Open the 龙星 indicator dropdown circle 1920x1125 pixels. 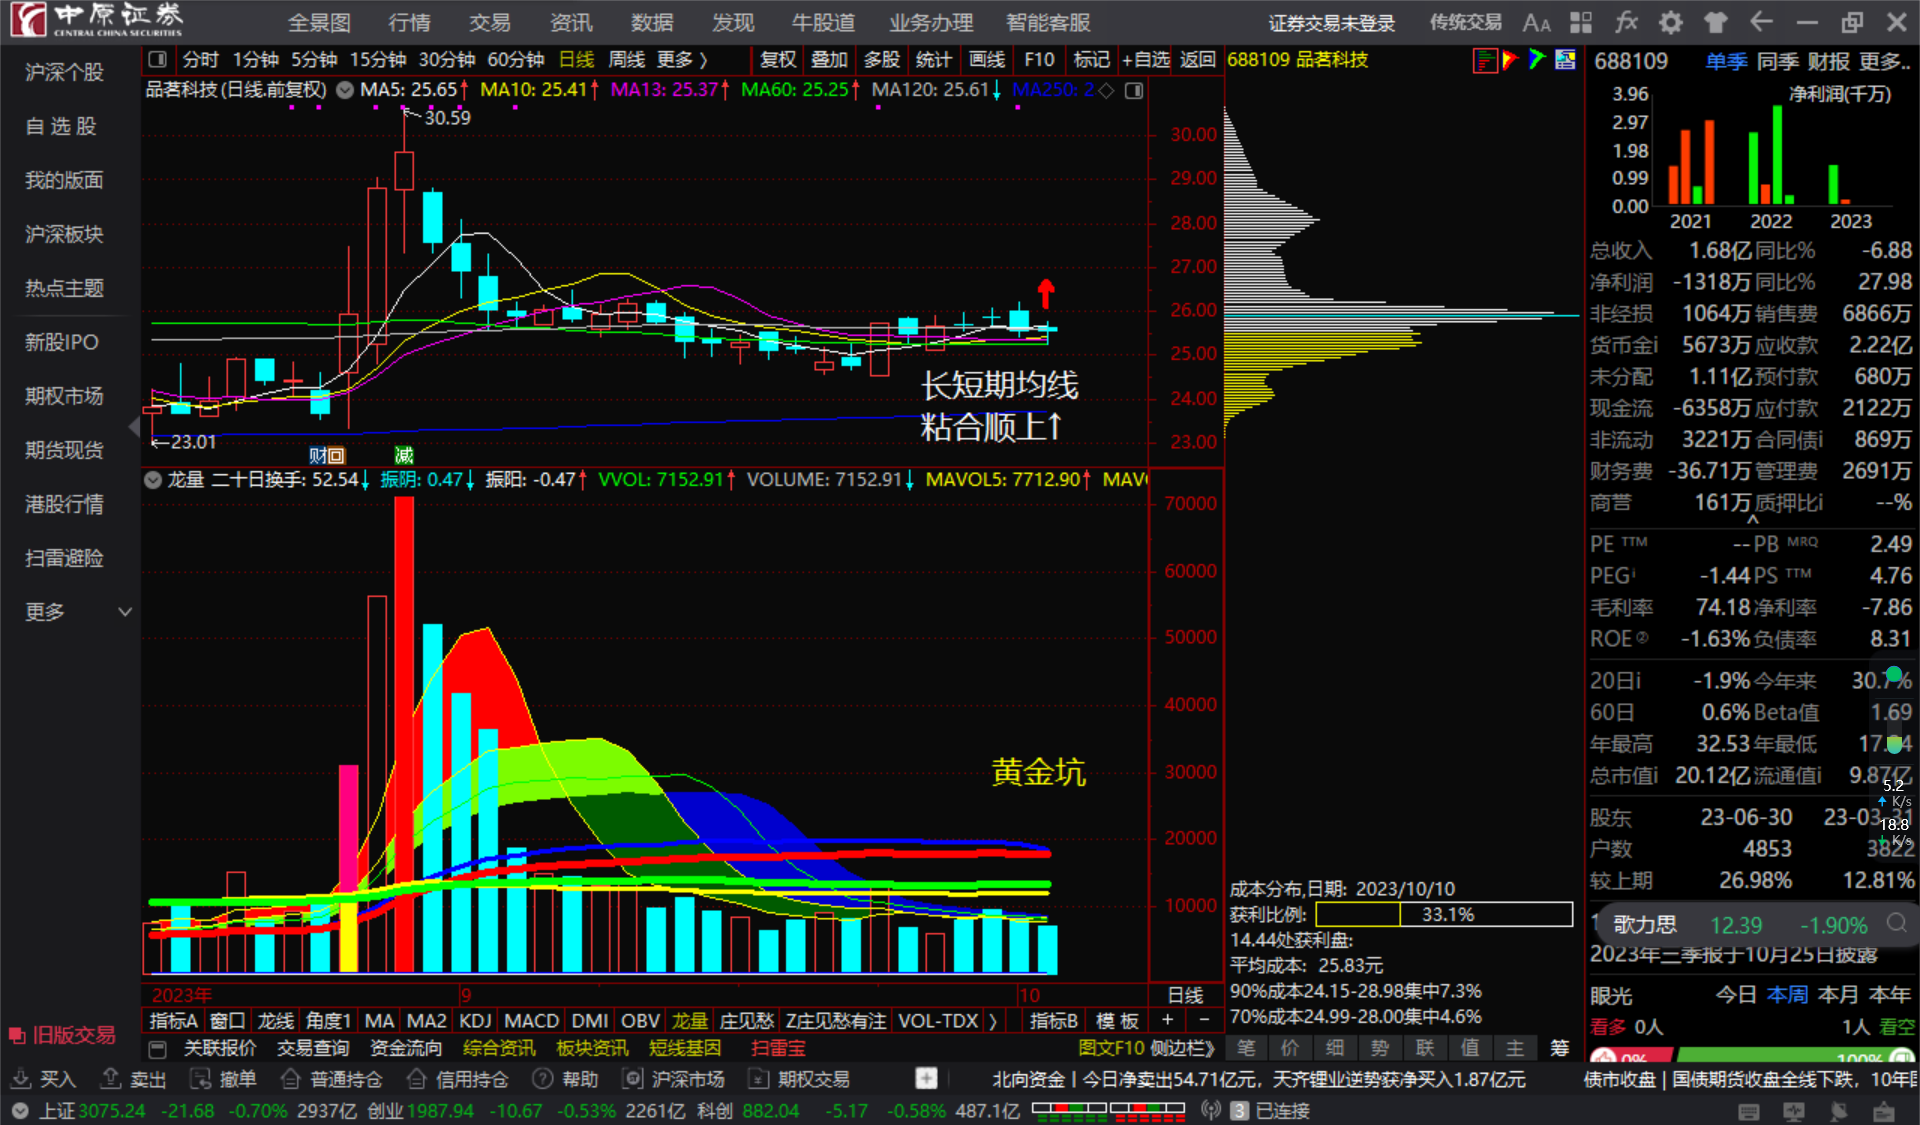pos(153,480)
